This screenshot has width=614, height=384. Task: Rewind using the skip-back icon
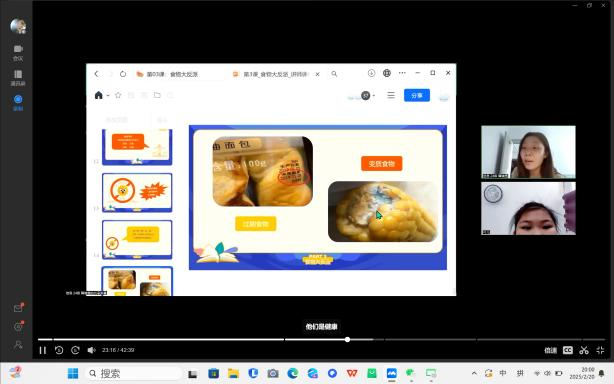[59, 350]
